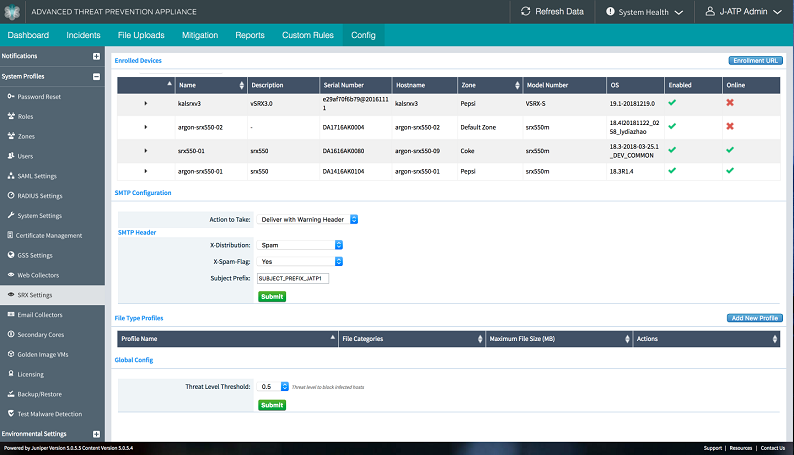
Task: Click the Add New Profile button
Action: pos(754,318)
